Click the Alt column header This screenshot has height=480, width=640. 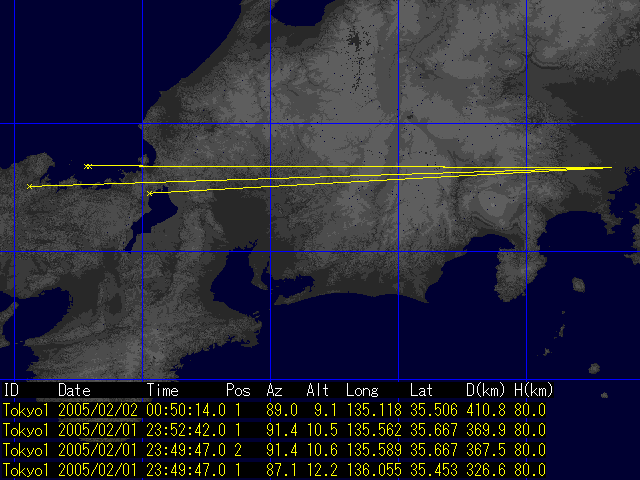pyautogui.click(x=317, y=390)
